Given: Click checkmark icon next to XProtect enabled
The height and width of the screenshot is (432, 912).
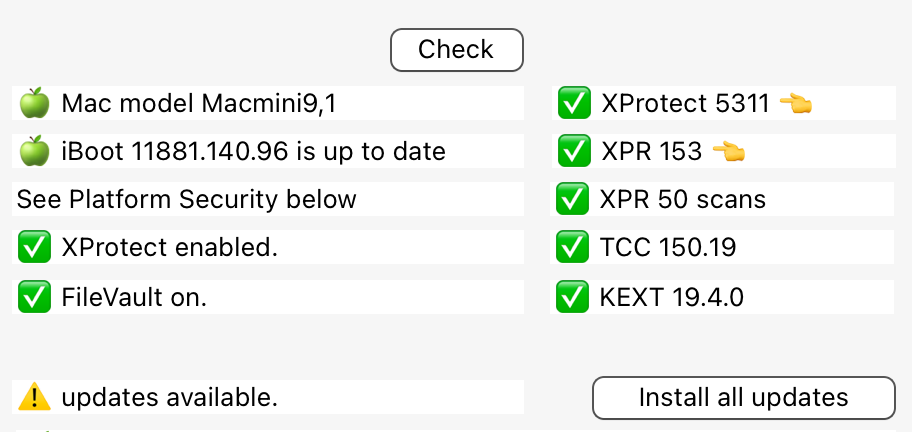Looking at the screenshot, I should click(34, 247).
